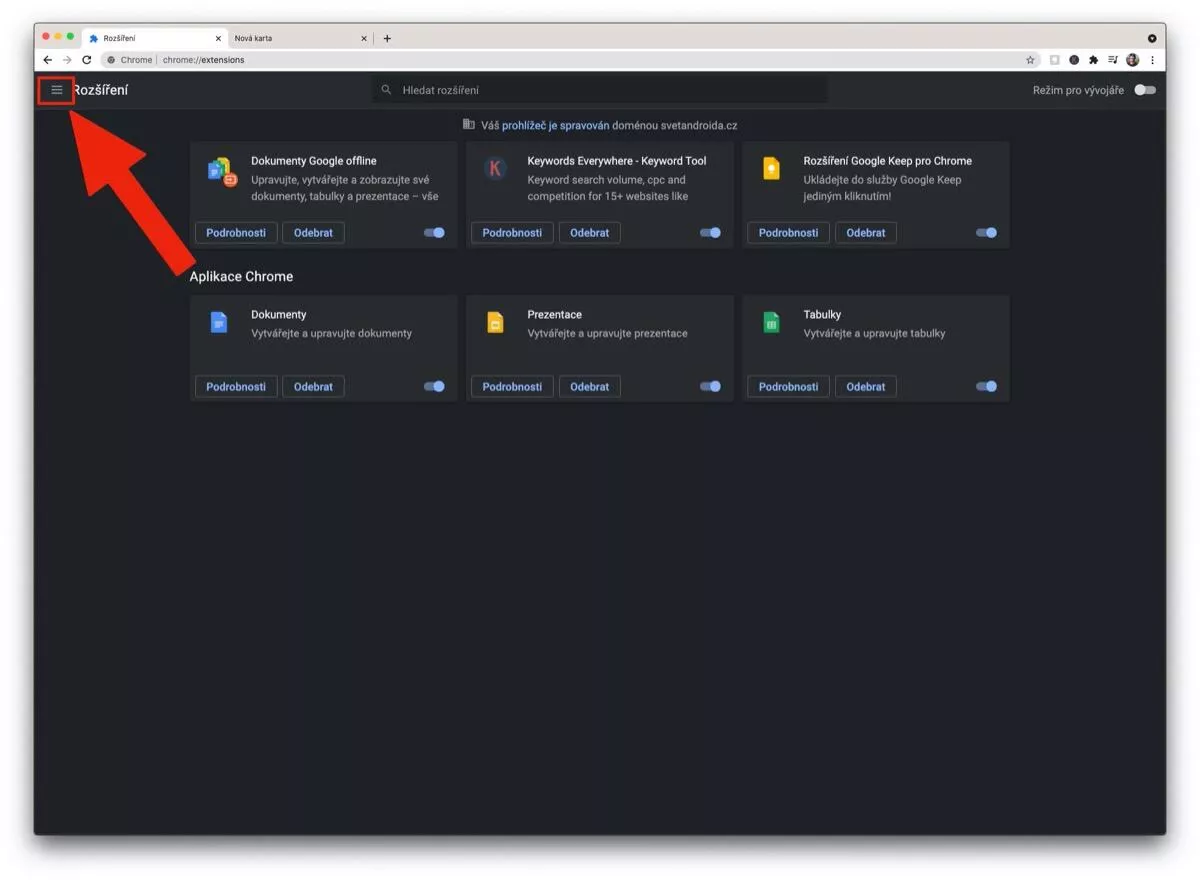Viewport: 1200px width, 880px height.
Task: Turn off the Tabulky app toggle
Action: click(986, 386)
